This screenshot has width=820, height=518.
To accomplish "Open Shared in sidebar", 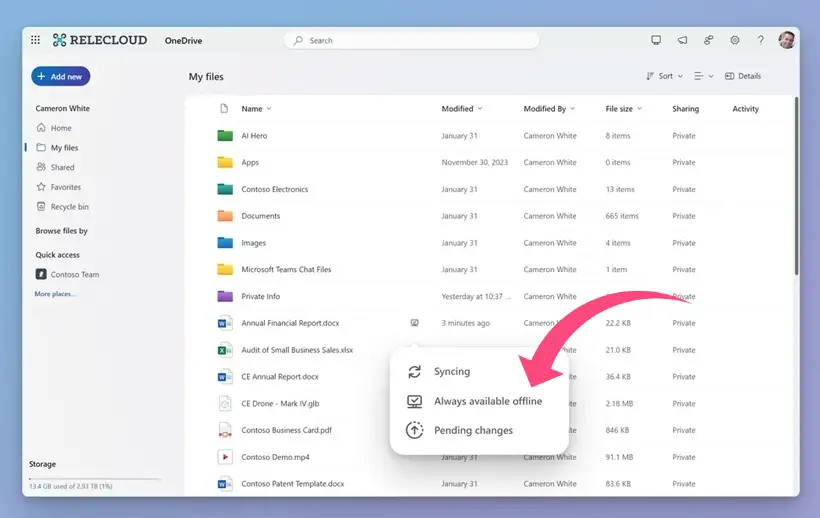I will pyautogui.click(x=55, y=167).
